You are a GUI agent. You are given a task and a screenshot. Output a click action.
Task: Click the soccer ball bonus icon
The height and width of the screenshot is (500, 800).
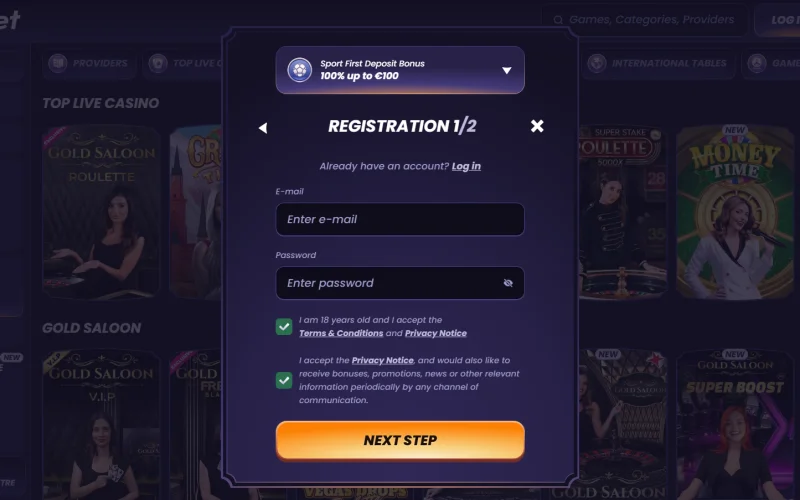point(299,70)
